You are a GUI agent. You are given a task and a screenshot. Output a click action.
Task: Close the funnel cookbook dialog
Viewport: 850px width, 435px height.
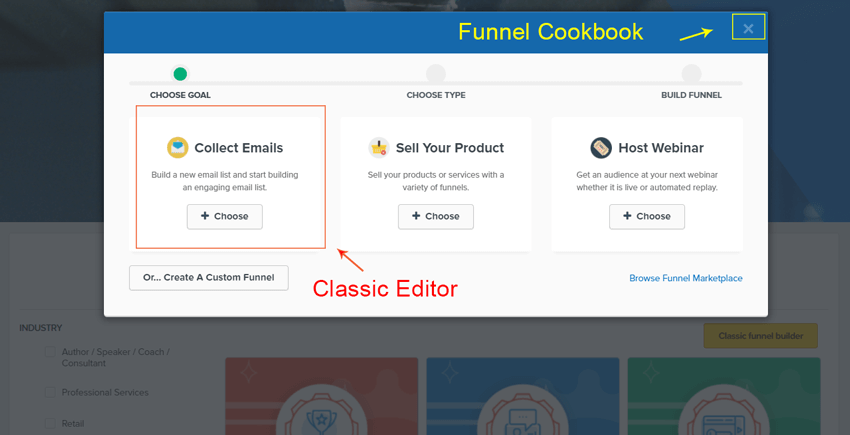pos(748,29)
